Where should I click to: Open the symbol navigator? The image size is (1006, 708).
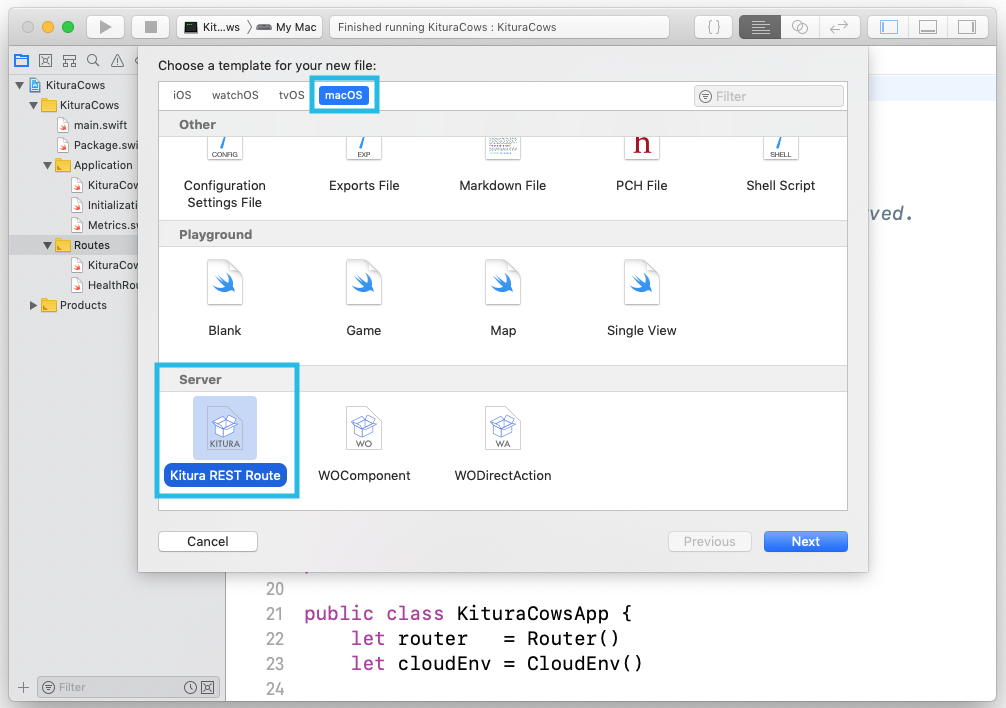(x=69, y=61)
